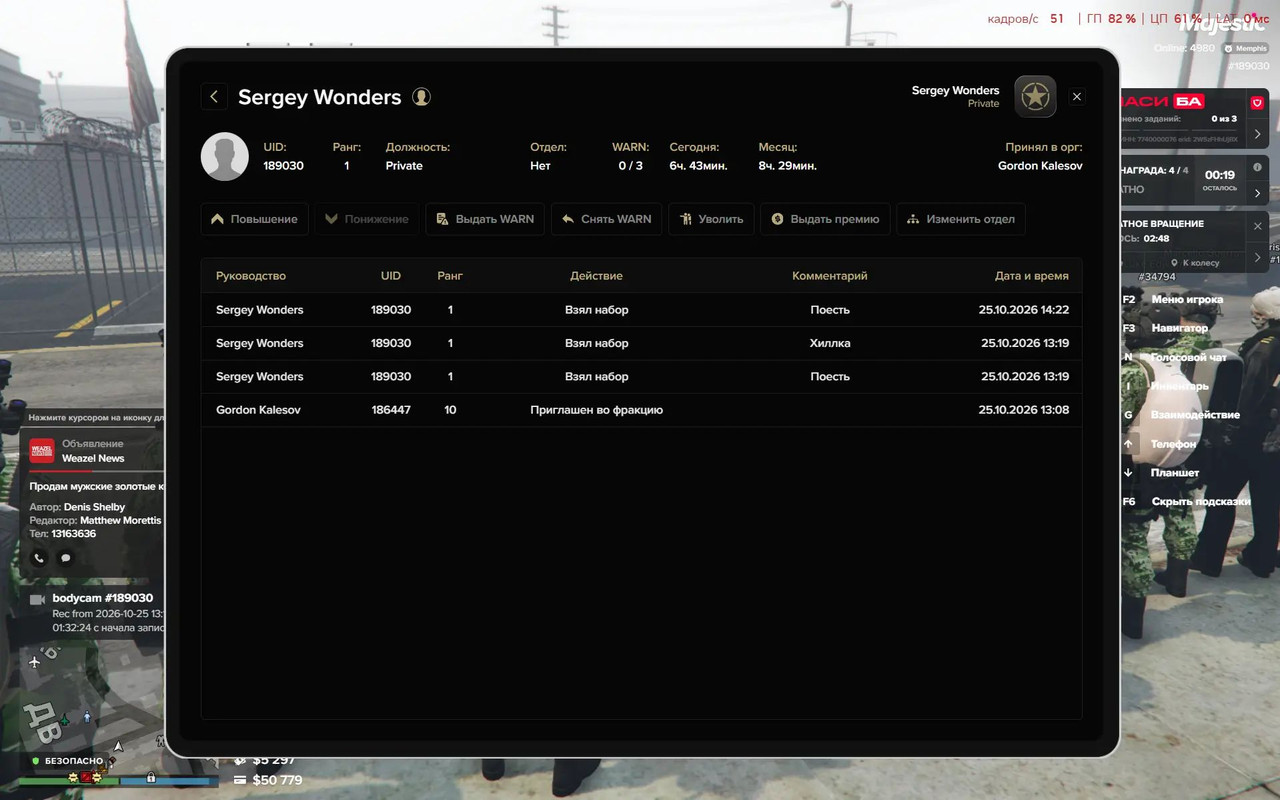Image resolution: width=1280 pixels, height=800 pixels.
Task: Click the К колесу link
Action: [x=1196, y=263]
